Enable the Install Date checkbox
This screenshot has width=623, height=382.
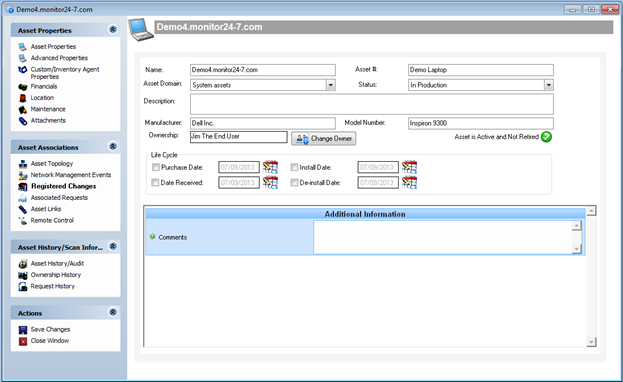[x=294, y=167]
